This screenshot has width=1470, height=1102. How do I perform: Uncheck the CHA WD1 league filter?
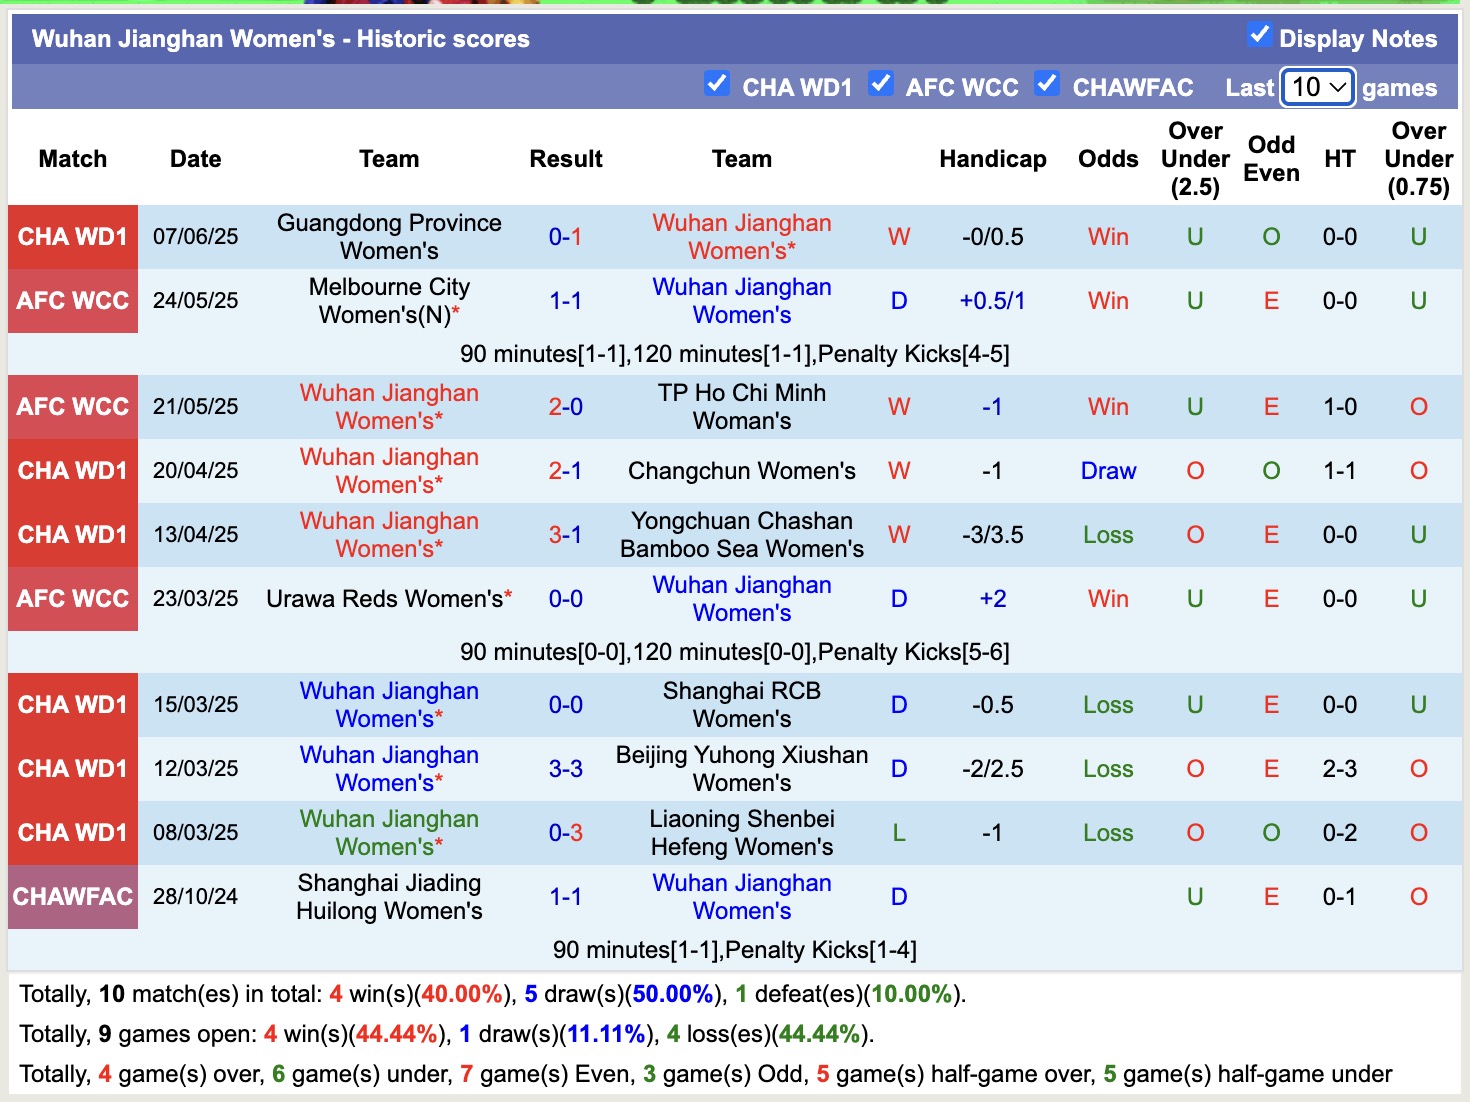[716, 84]
